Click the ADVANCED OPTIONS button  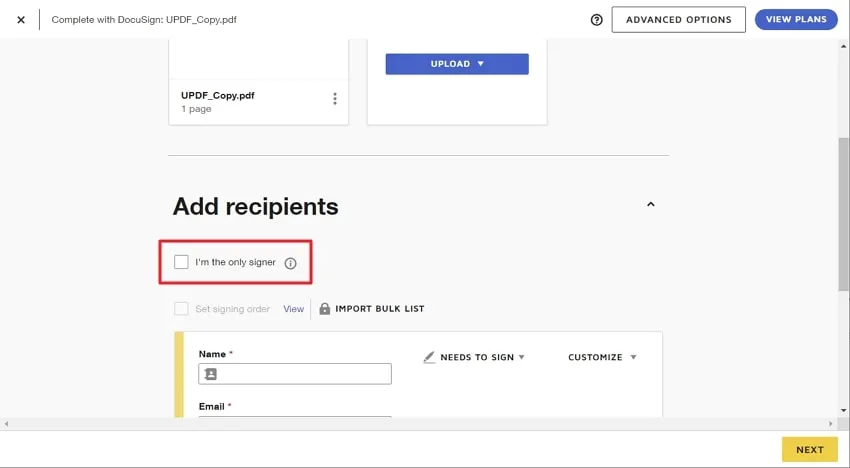(678, 20)
